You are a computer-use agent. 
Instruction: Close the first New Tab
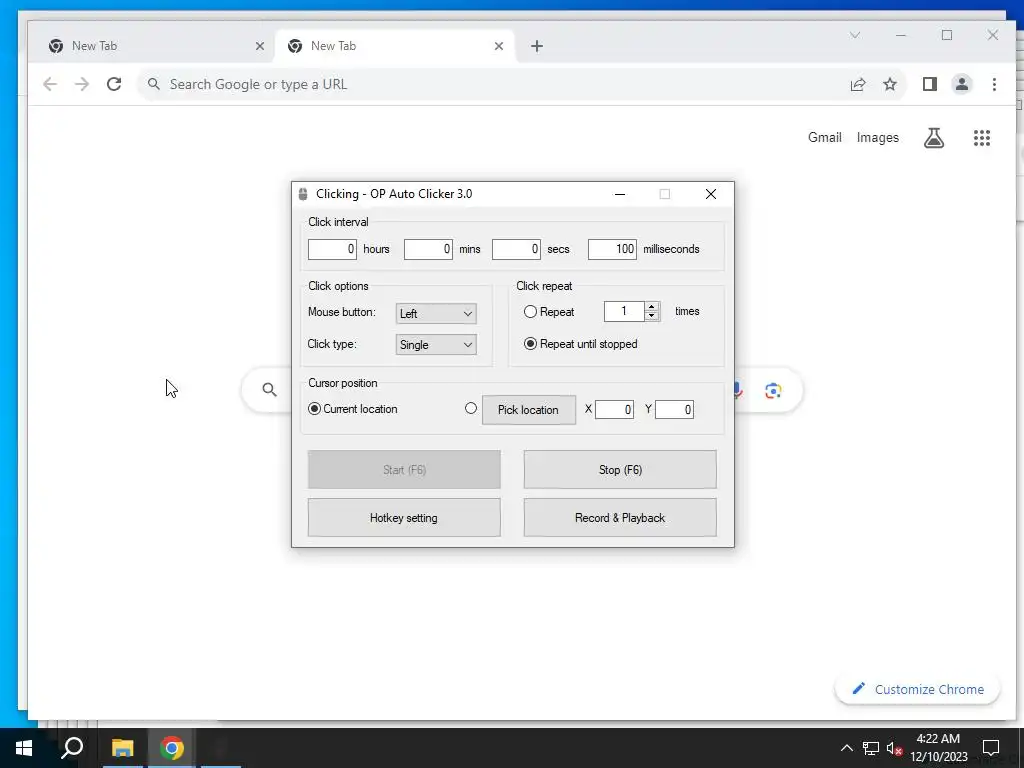pyautogui.click(x=260, y=46)
